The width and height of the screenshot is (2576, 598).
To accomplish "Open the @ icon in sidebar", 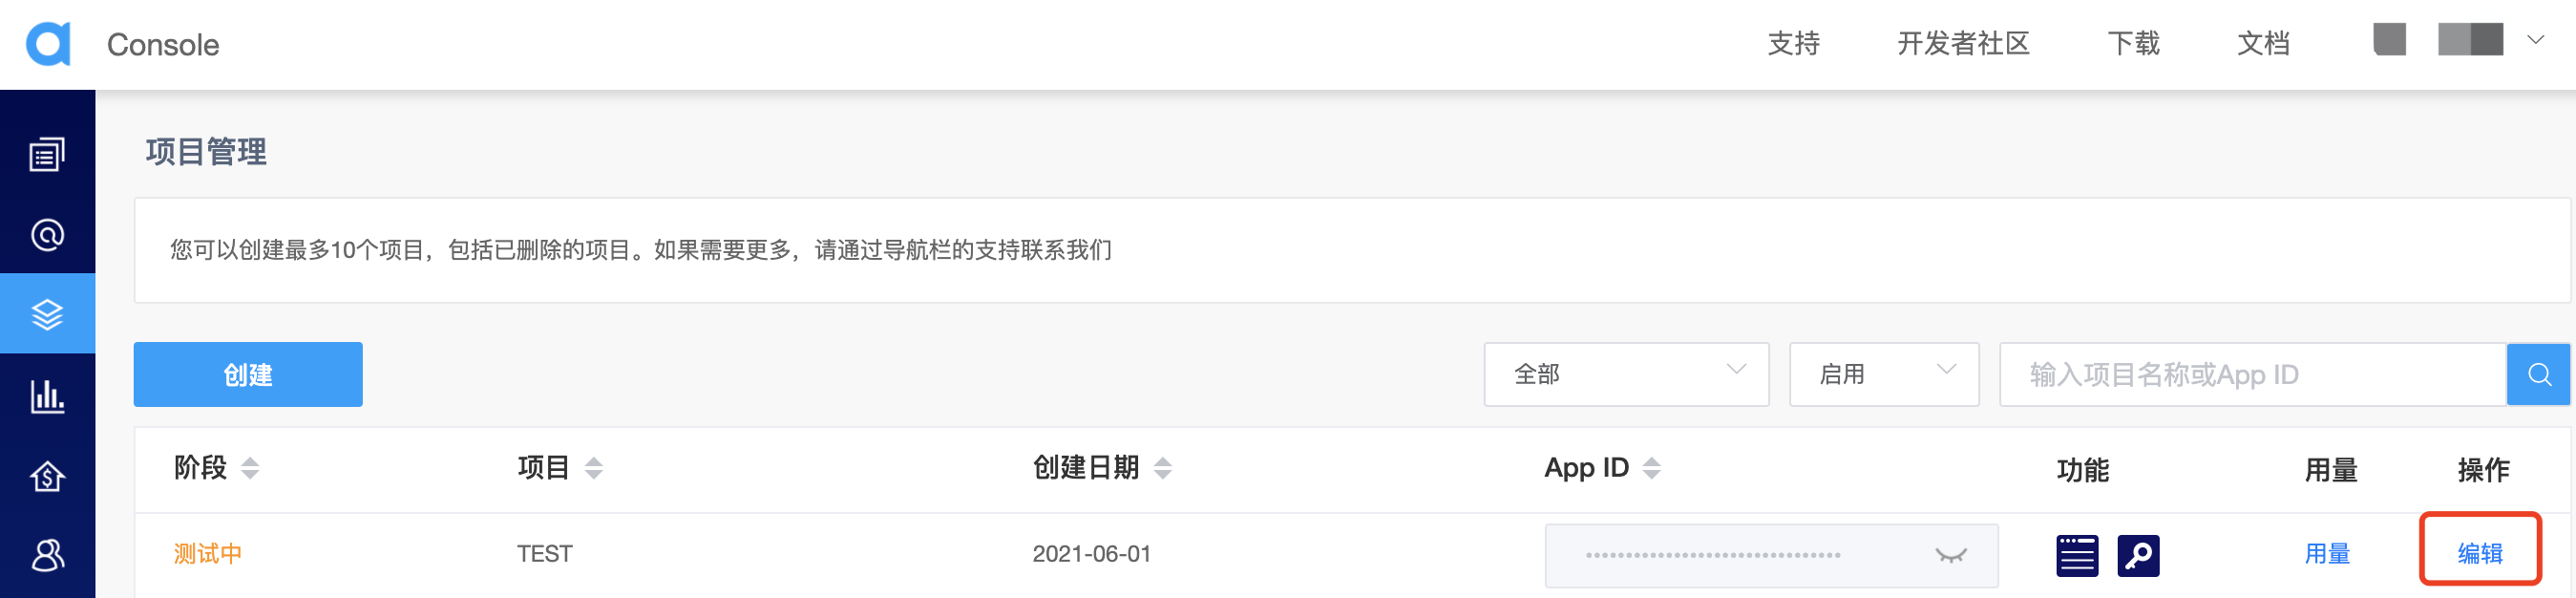I will (47, 235).
